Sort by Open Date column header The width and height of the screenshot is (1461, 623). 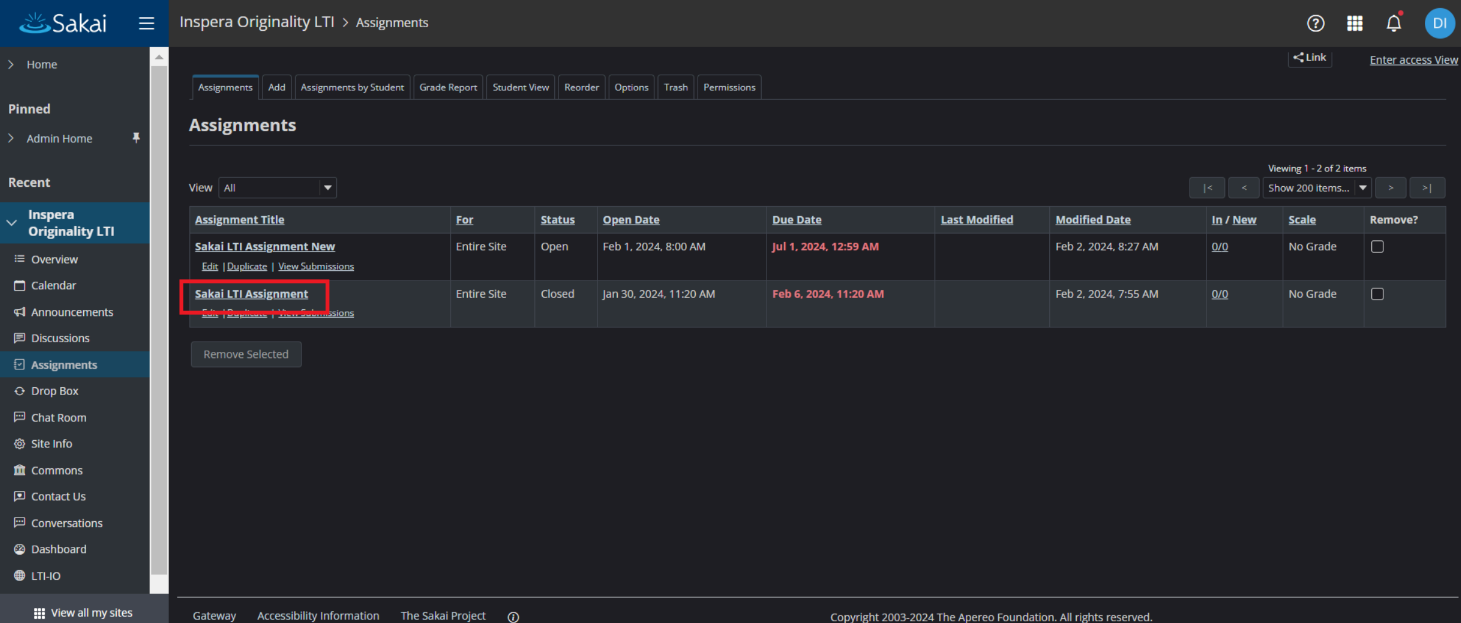pos(631,220)
